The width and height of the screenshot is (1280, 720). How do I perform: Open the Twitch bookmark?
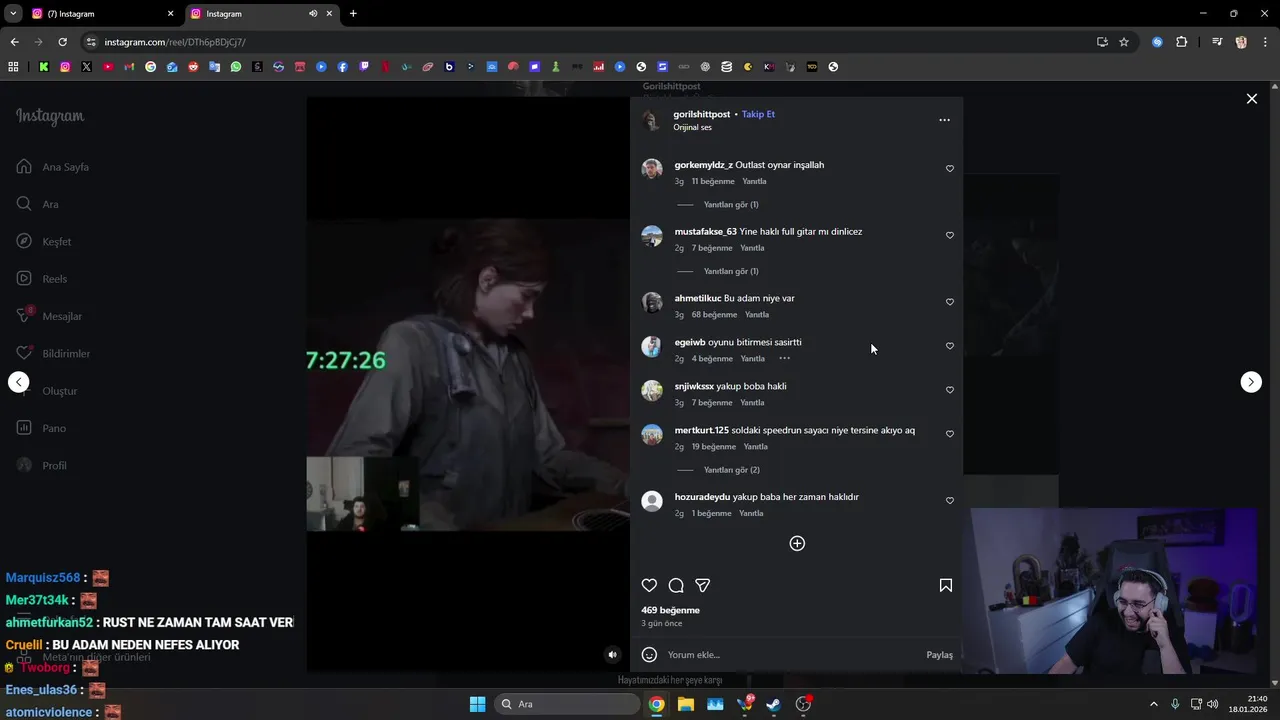(364, 67)
